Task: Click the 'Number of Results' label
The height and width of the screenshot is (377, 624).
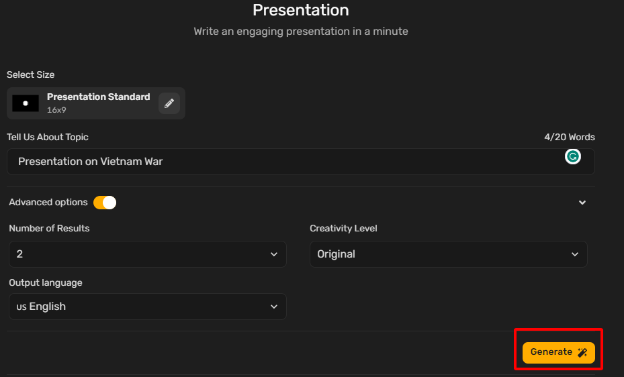Action: pyautogui.click(x=49, y=229)
